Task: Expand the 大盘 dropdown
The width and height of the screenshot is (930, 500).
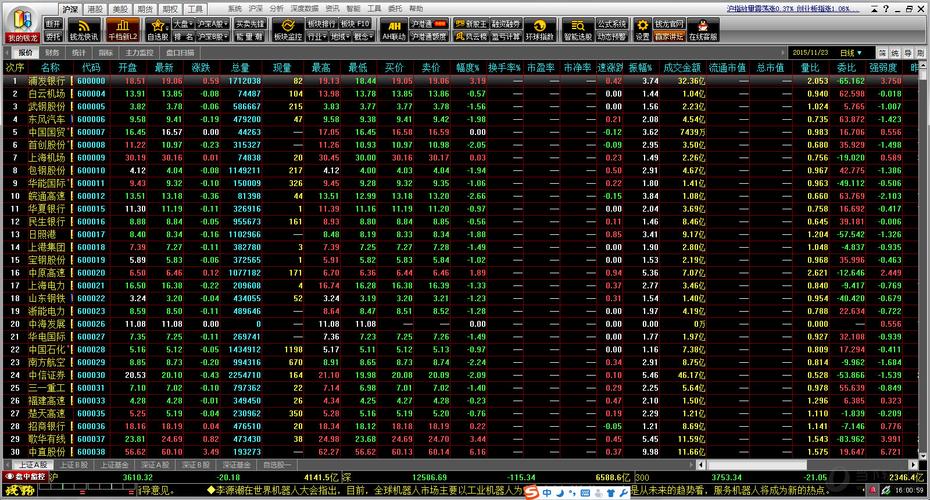Action: tap(183, 22)
